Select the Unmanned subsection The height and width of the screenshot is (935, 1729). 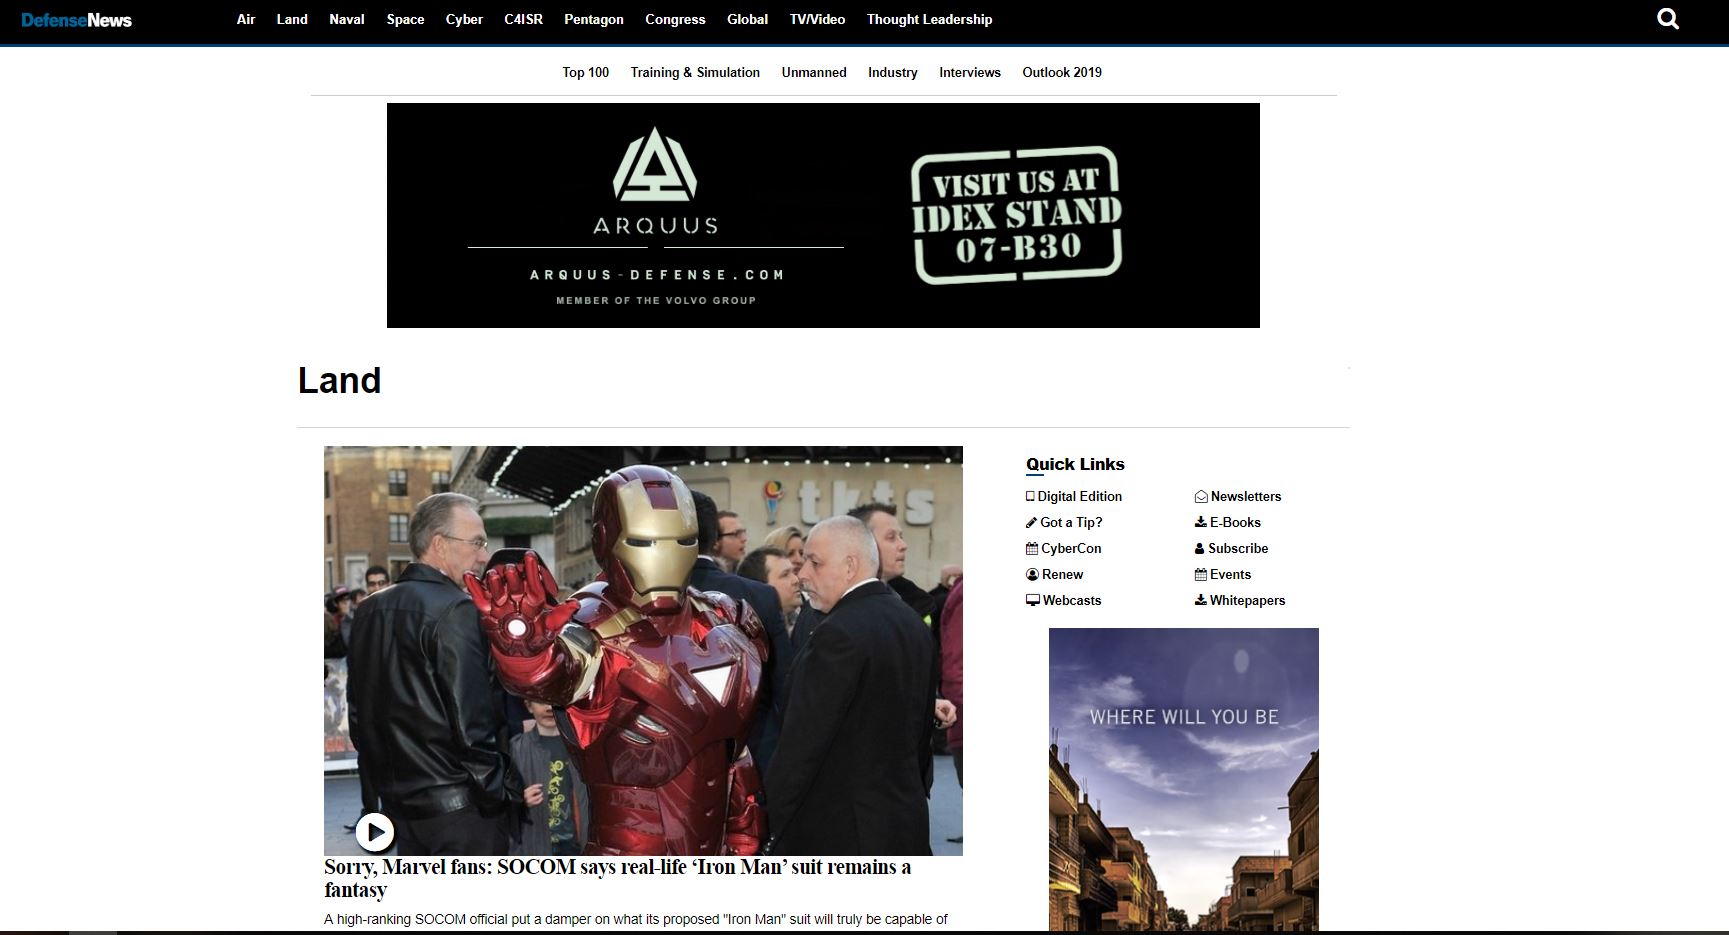coord(814,72)
